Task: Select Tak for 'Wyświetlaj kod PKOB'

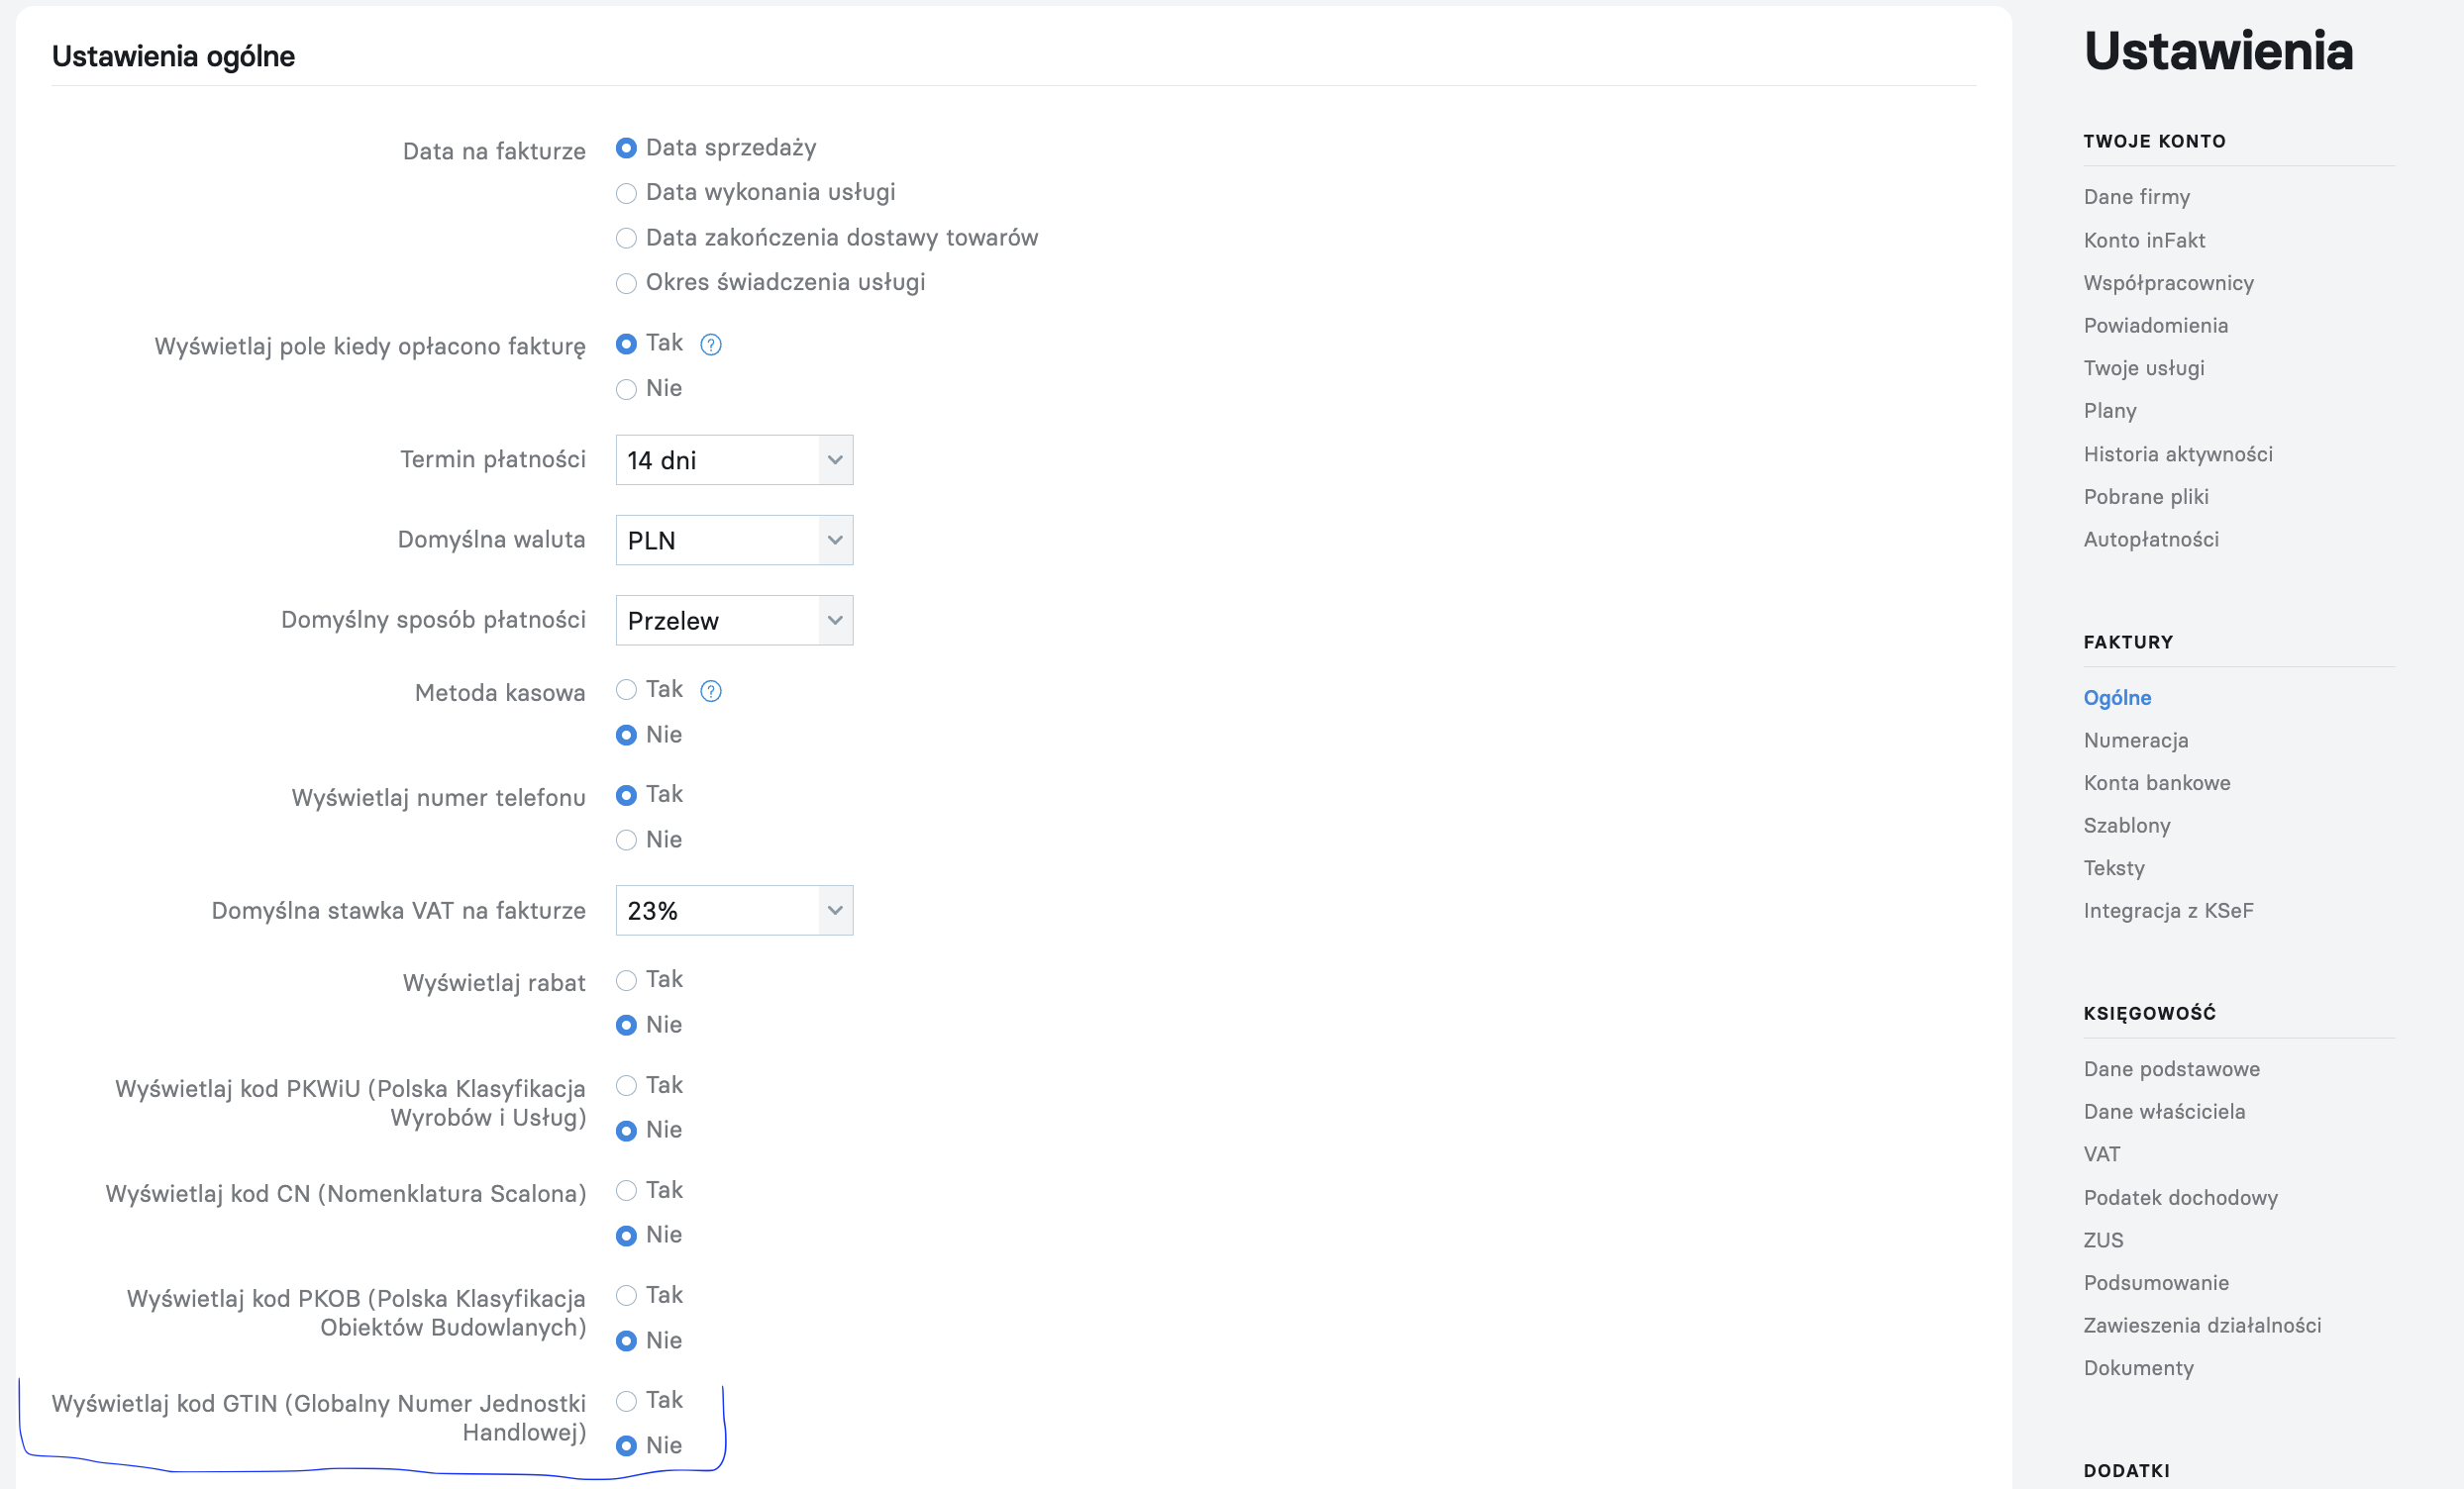Action: click(x=626, y=1296)
